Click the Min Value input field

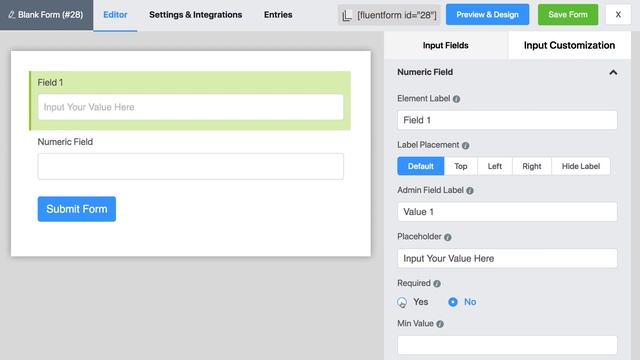(507, 345)
